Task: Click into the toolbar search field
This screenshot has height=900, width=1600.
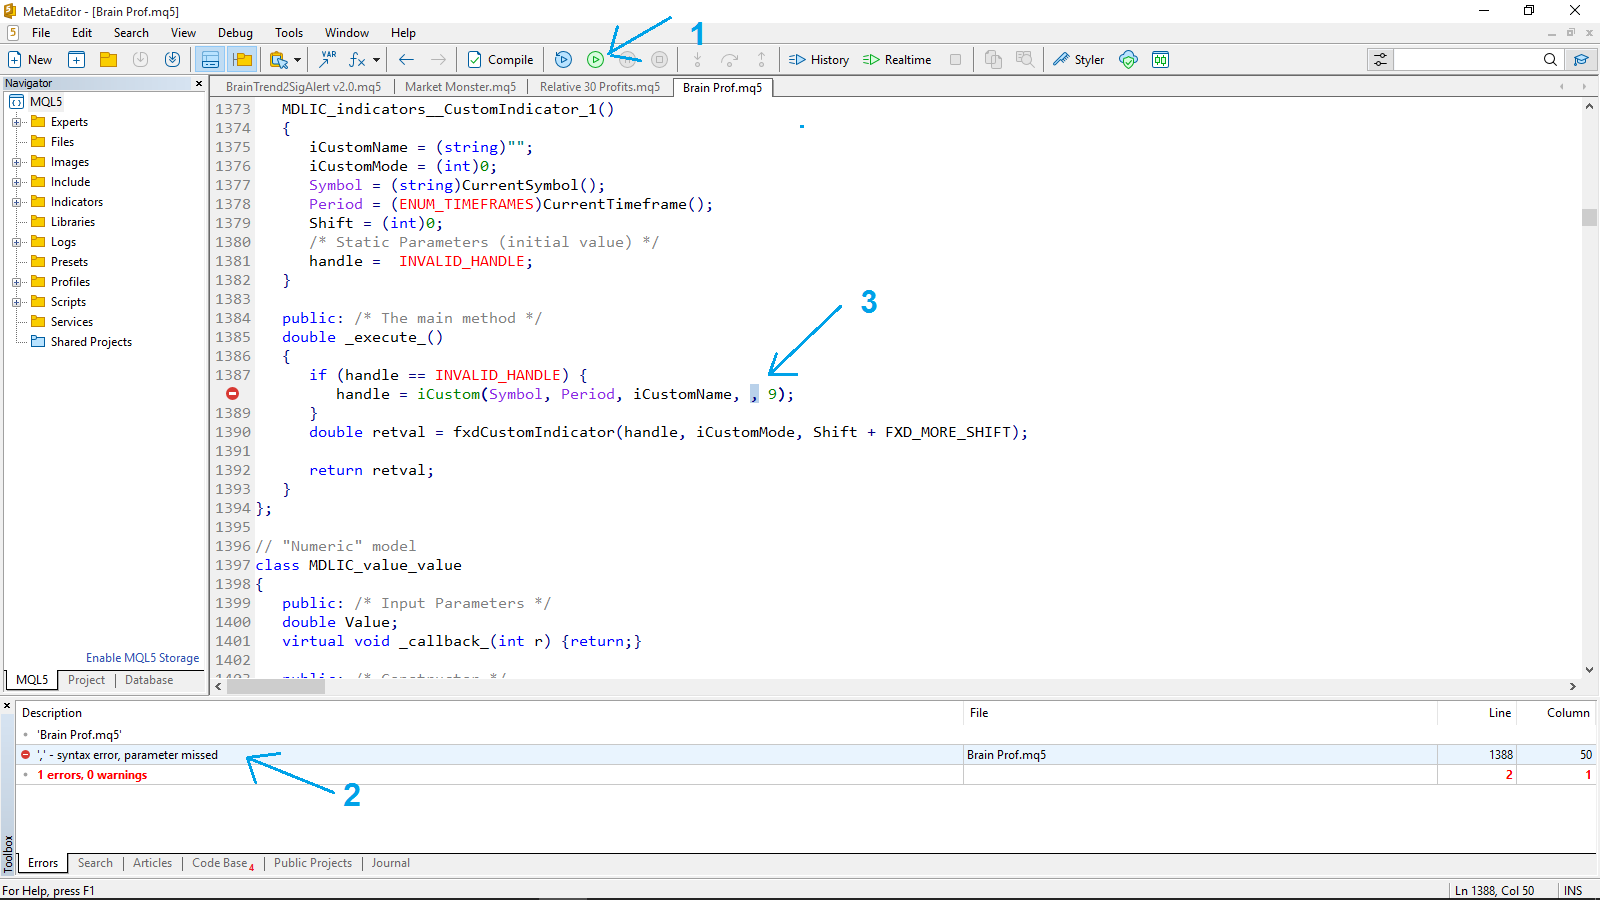Action: [x=1466, y=60]
